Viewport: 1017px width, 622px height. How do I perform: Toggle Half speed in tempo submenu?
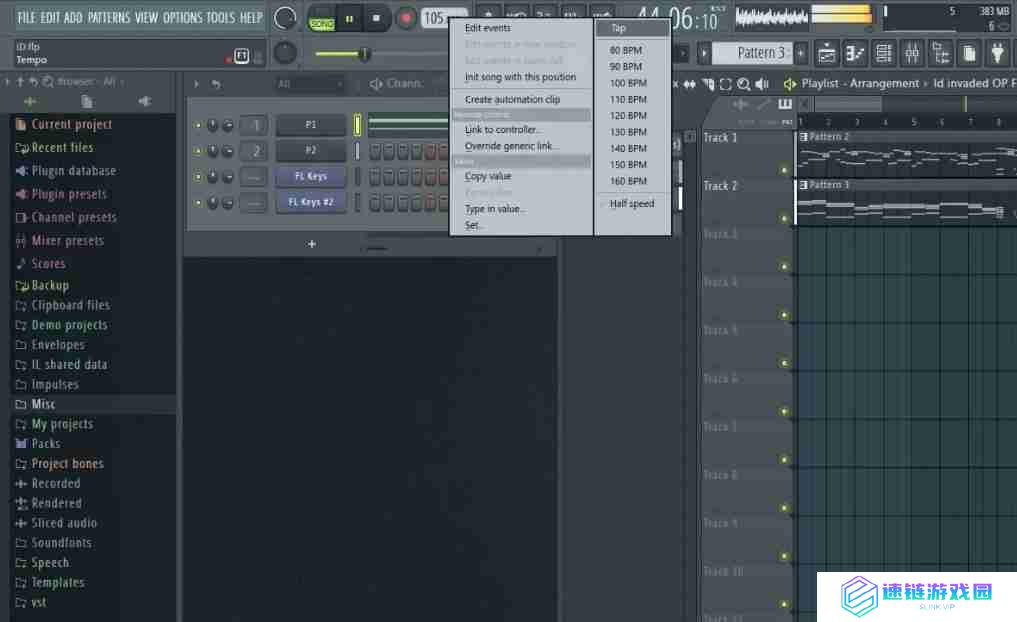[x=632, y=204]
